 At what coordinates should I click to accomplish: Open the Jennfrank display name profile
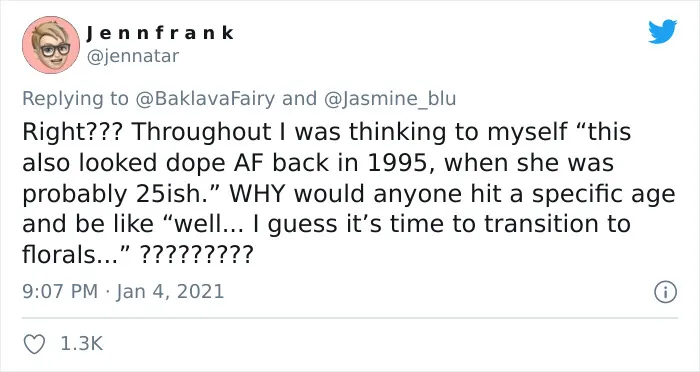pos(160,33)
